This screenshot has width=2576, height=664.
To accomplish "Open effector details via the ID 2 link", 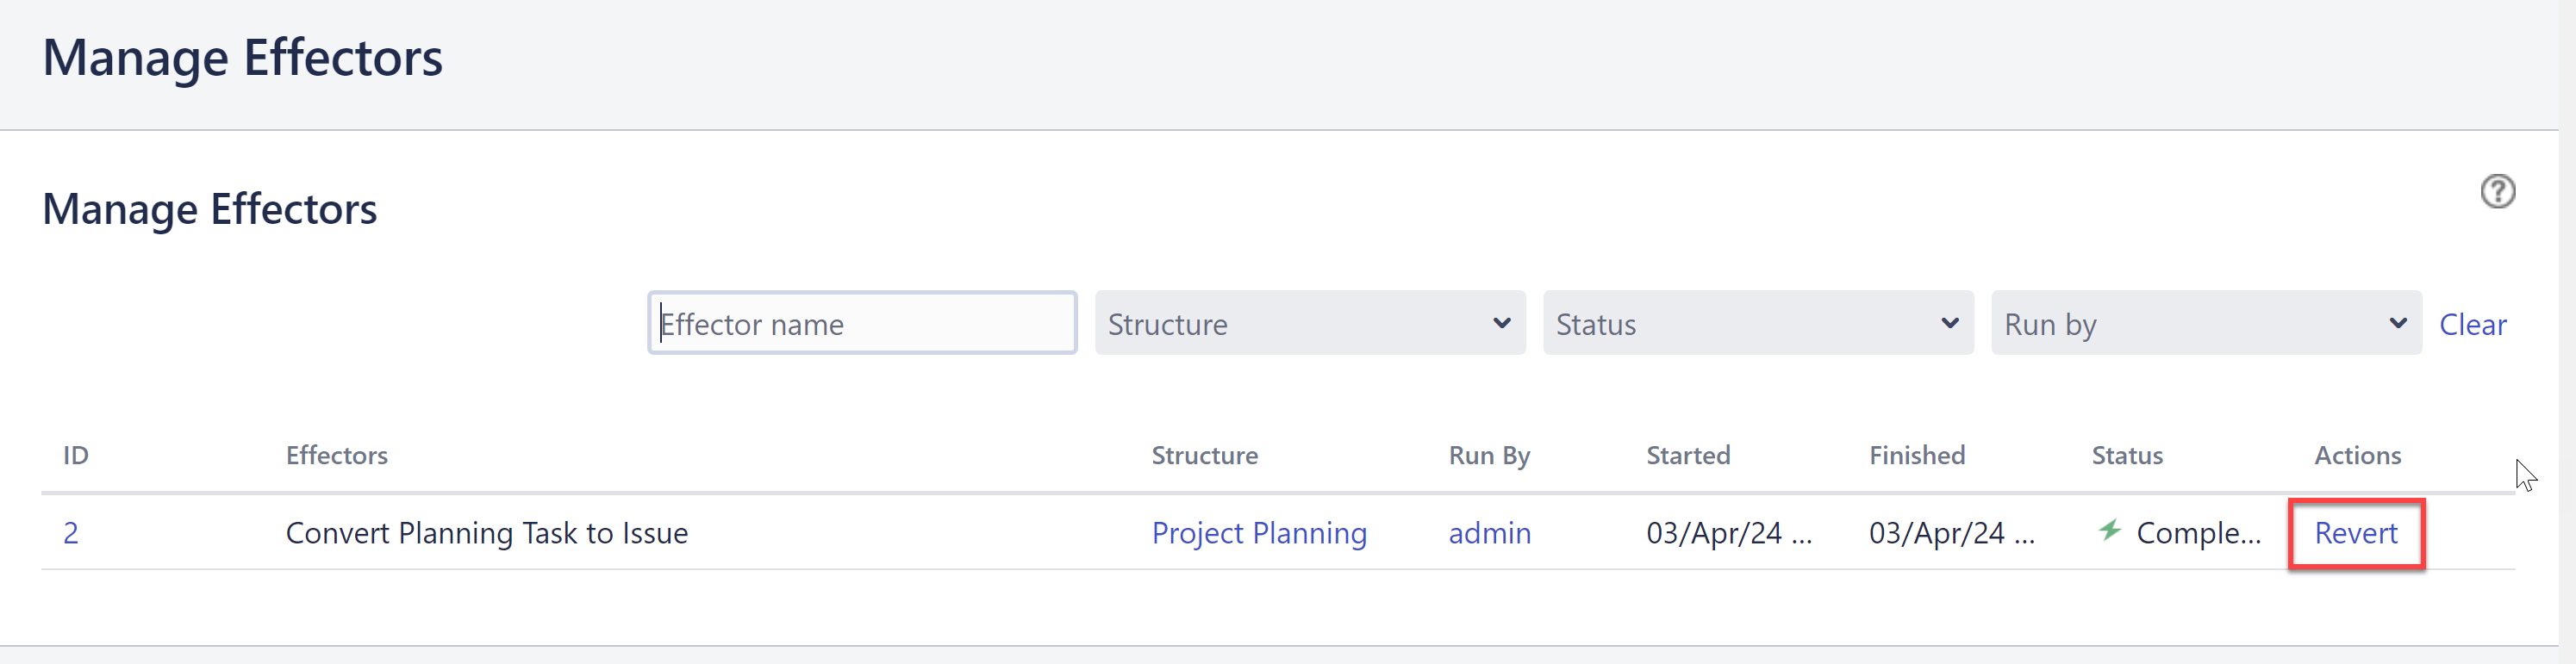I will 71,533.
